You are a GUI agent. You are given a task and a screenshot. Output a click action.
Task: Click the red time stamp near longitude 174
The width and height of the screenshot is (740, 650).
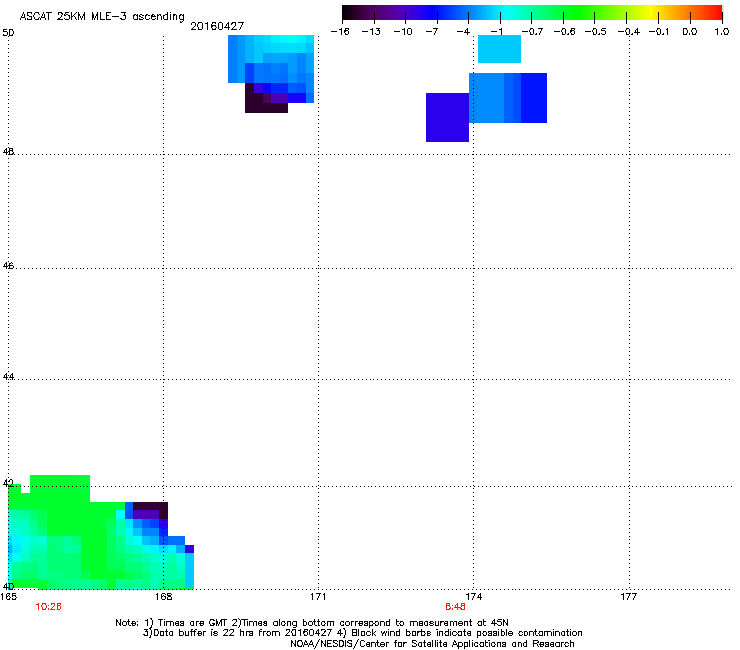point(455,607)
